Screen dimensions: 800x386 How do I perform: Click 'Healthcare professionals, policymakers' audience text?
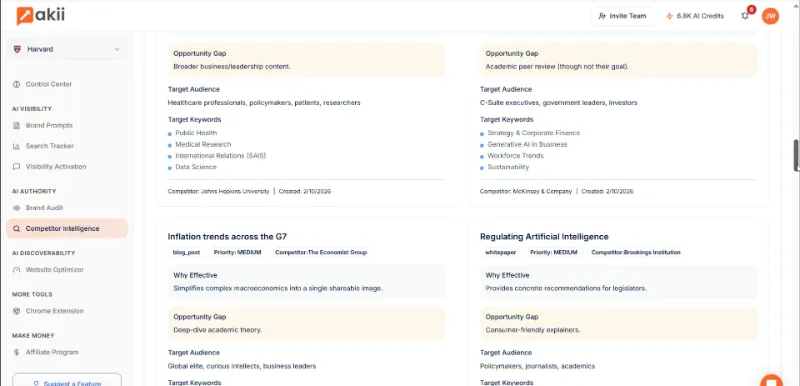(264, 102)
